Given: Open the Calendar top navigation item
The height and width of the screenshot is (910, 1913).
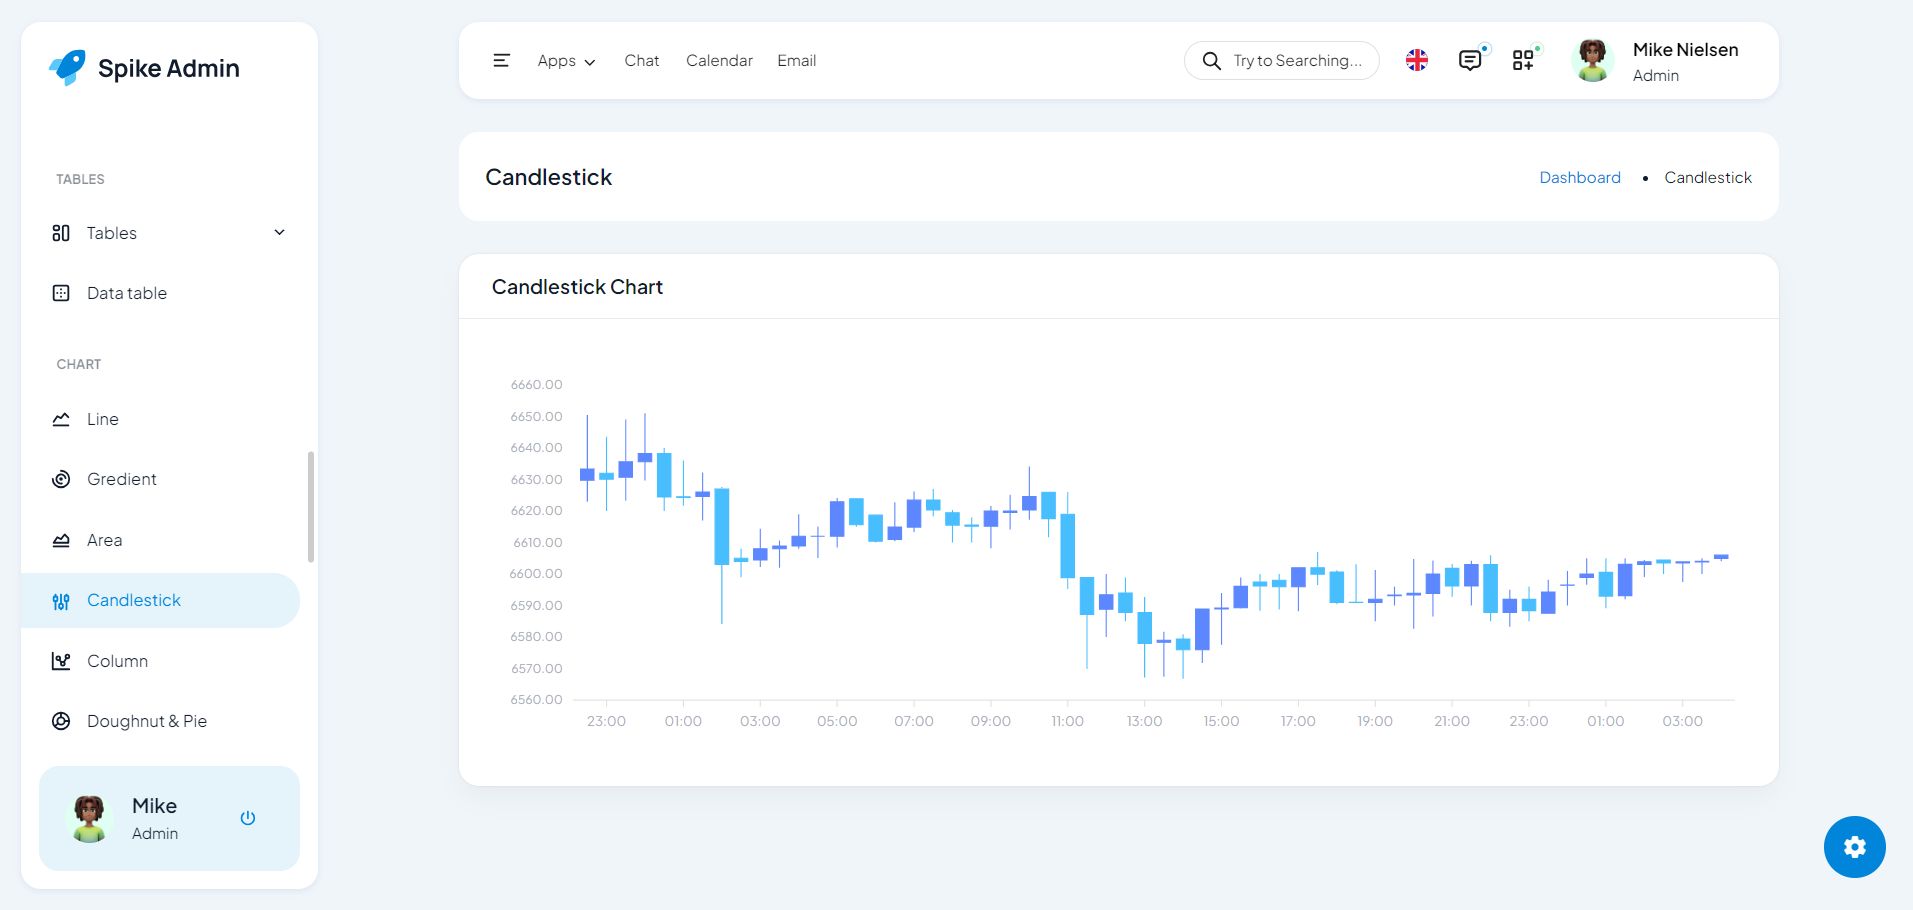Looking at the screenshot, I should tap(719, 61).
